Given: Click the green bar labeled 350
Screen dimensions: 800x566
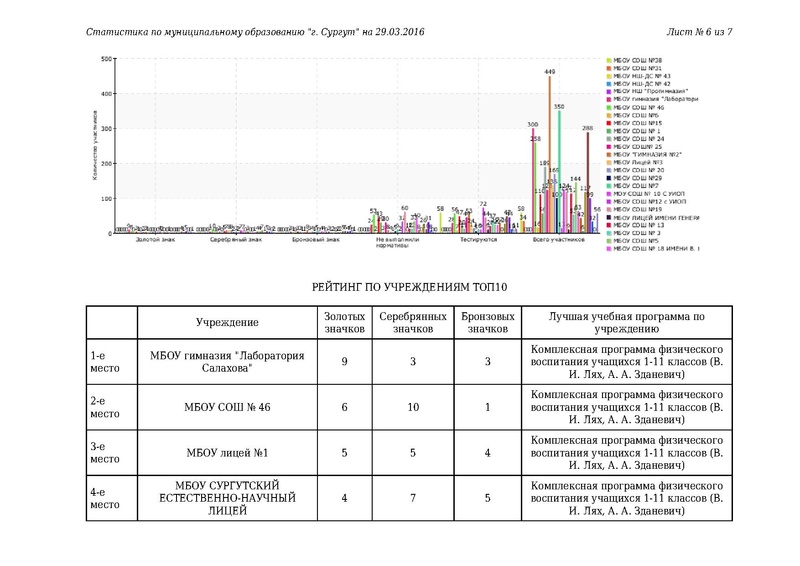Looking at the screenshot, I should tap(559, 172).
